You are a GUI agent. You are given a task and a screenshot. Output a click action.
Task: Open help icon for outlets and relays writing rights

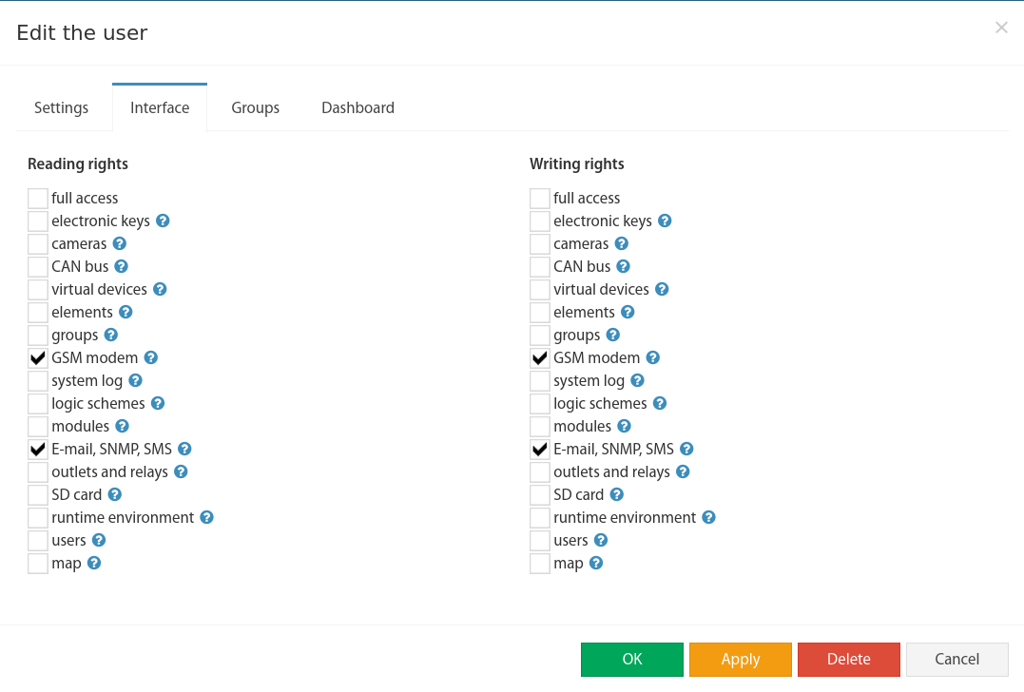point(682,472)
